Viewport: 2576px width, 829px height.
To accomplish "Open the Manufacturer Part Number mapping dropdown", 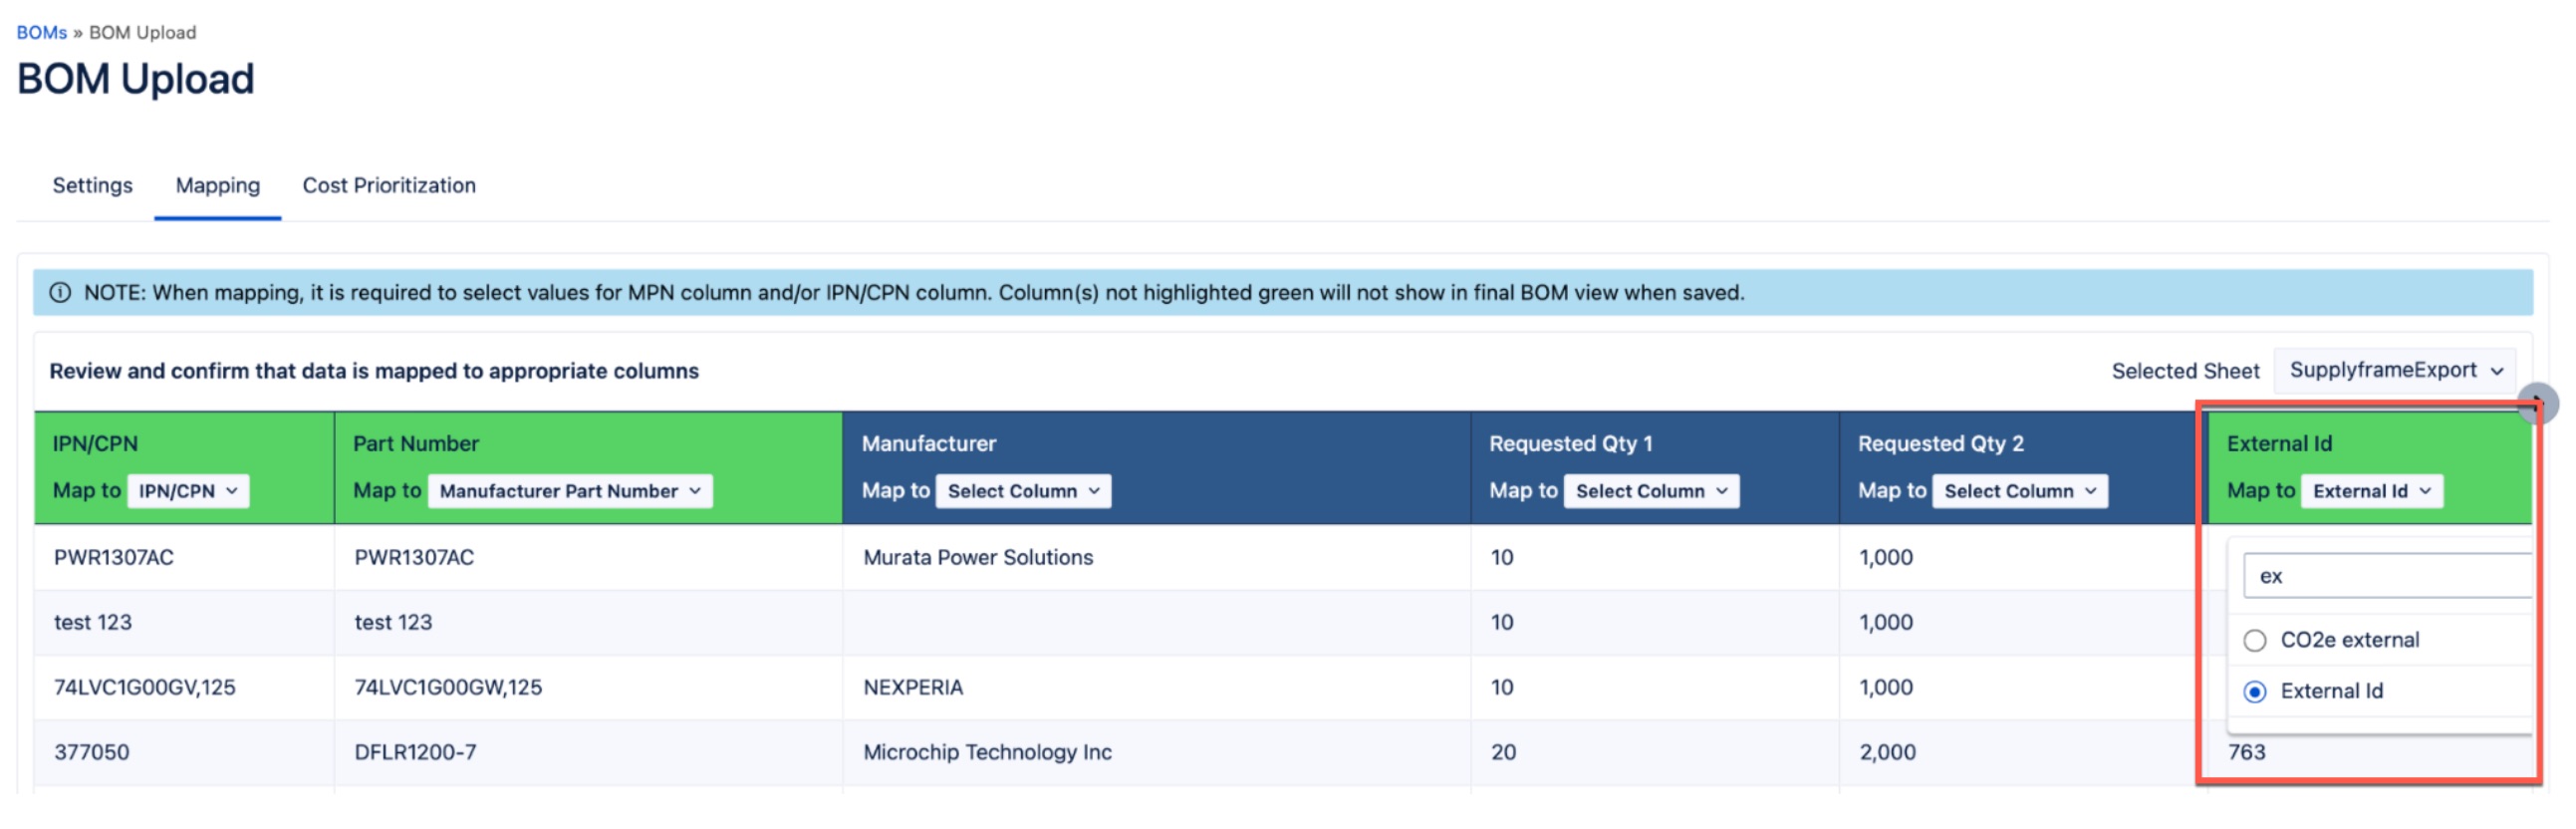I will coord(570,491).
